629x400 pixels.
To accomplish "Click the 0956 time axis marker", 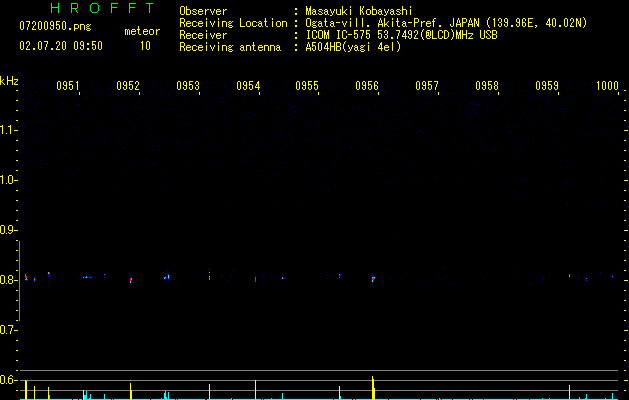I will pyautogui.click(x=367, y=86).
